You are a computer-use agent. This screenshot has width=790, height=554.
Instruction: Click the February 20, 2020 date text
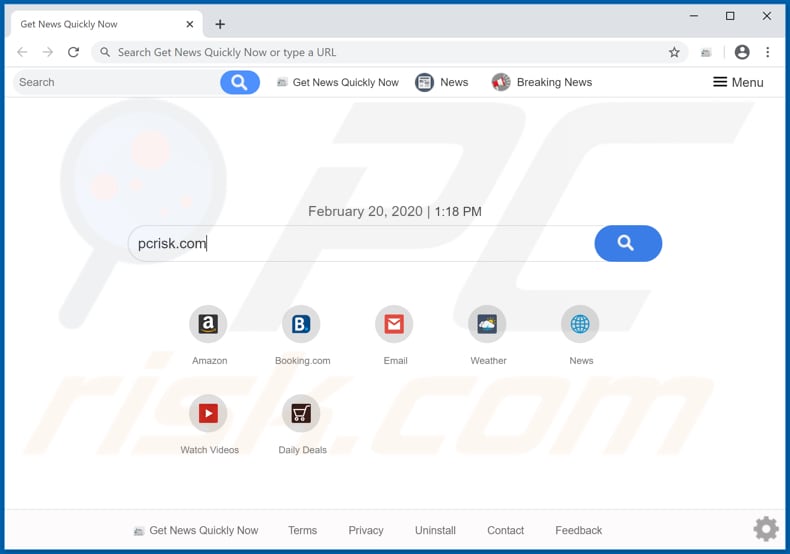(x=365, y=211)
